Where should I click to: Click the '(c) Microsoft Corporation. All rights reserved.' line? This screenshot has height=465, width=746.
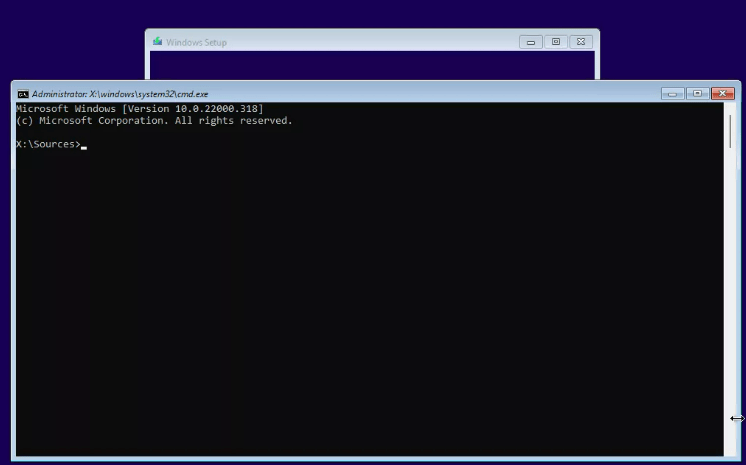pos(154,121)
